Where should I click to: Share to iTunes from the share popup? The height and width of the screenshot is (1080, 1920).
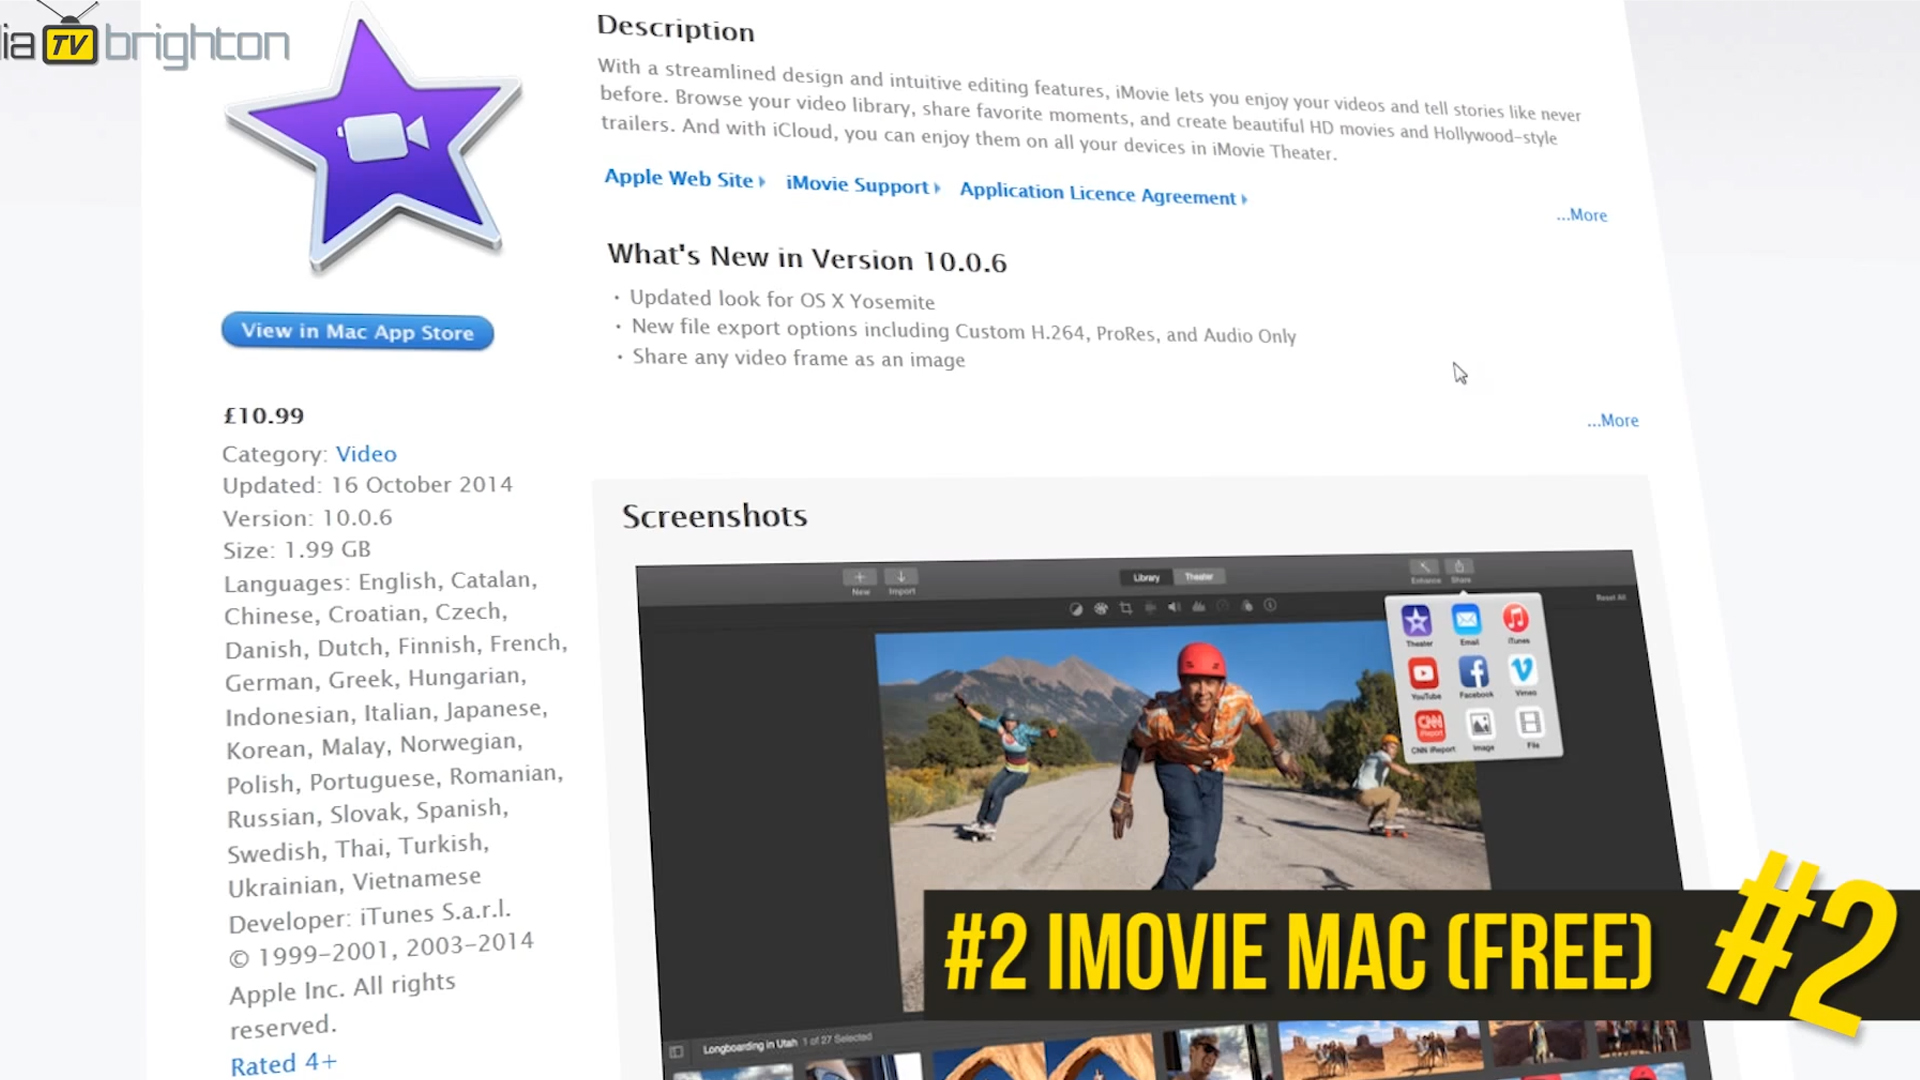pyautogui.click(x=1516, y=622)
